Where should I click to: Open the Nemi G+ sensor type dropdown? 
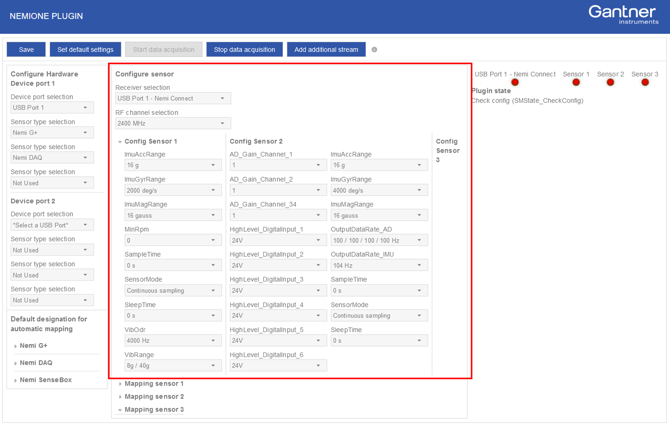(52, 133)
